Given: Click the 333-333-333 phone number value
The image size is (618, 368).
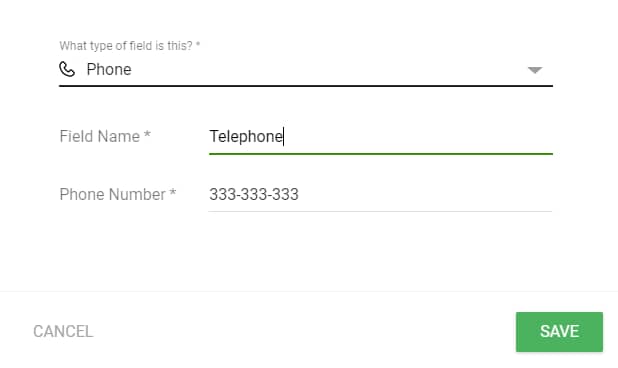Looking at the screenshot, I should (x=254, y=195).
